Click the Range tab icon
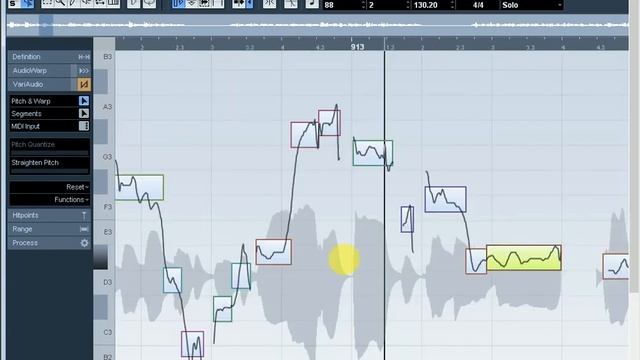 click(84, 229)
